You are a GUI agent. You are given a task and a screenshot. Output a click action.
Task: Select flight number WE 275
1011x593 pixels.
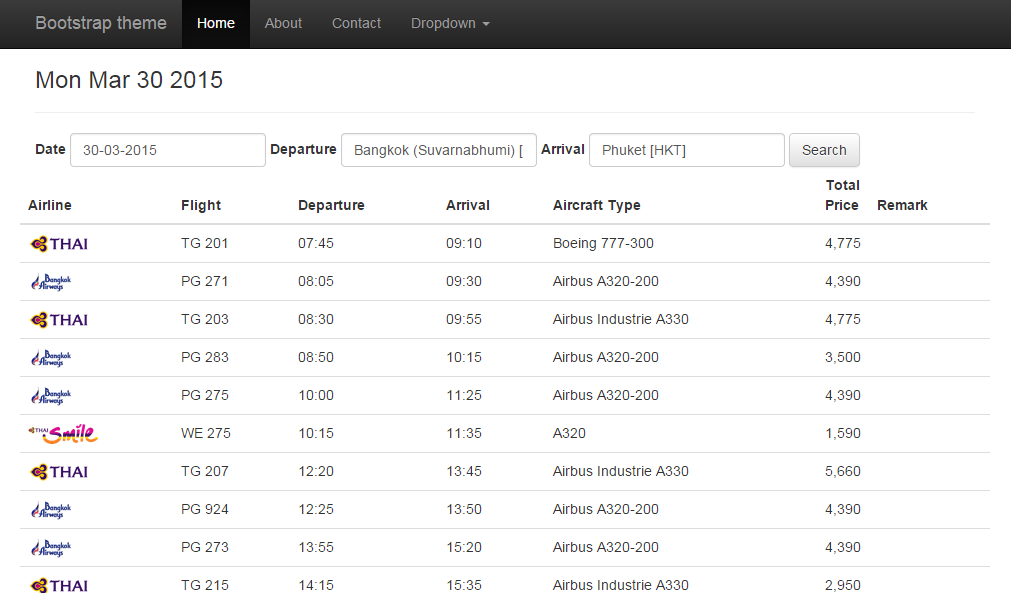206,433
